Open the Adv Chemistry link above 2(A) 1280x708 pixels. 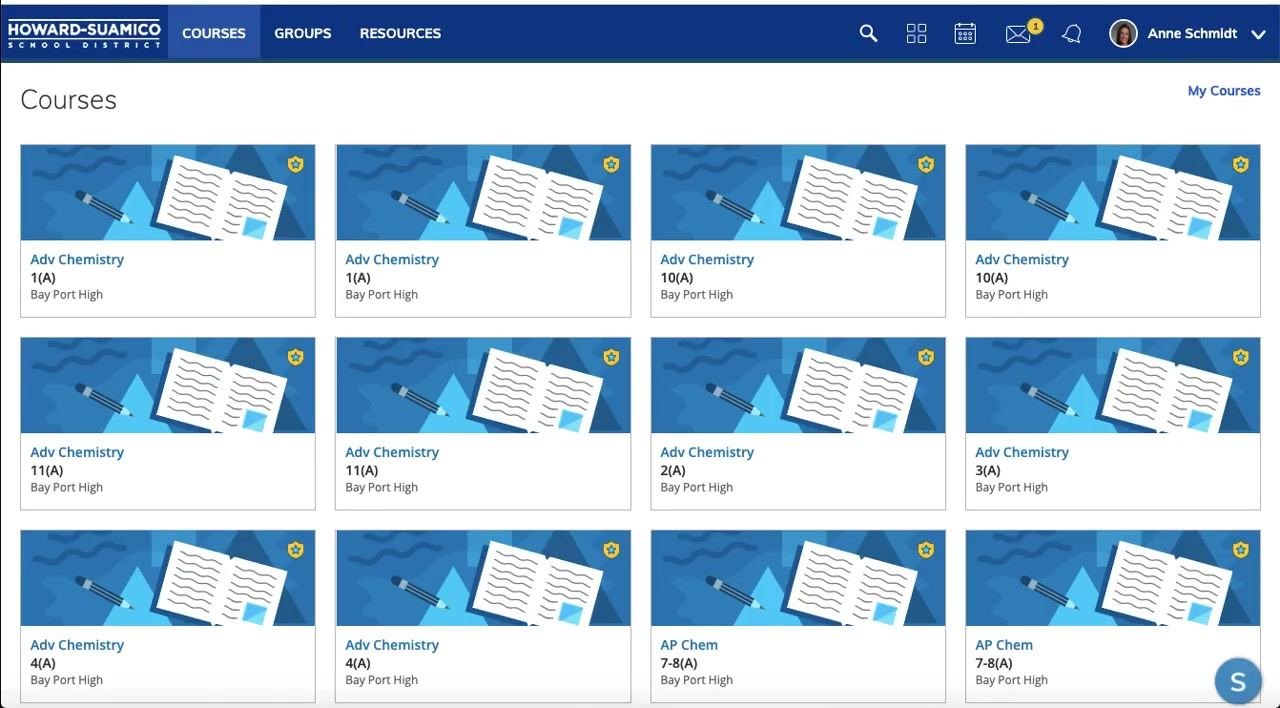[x=707, y=452]
